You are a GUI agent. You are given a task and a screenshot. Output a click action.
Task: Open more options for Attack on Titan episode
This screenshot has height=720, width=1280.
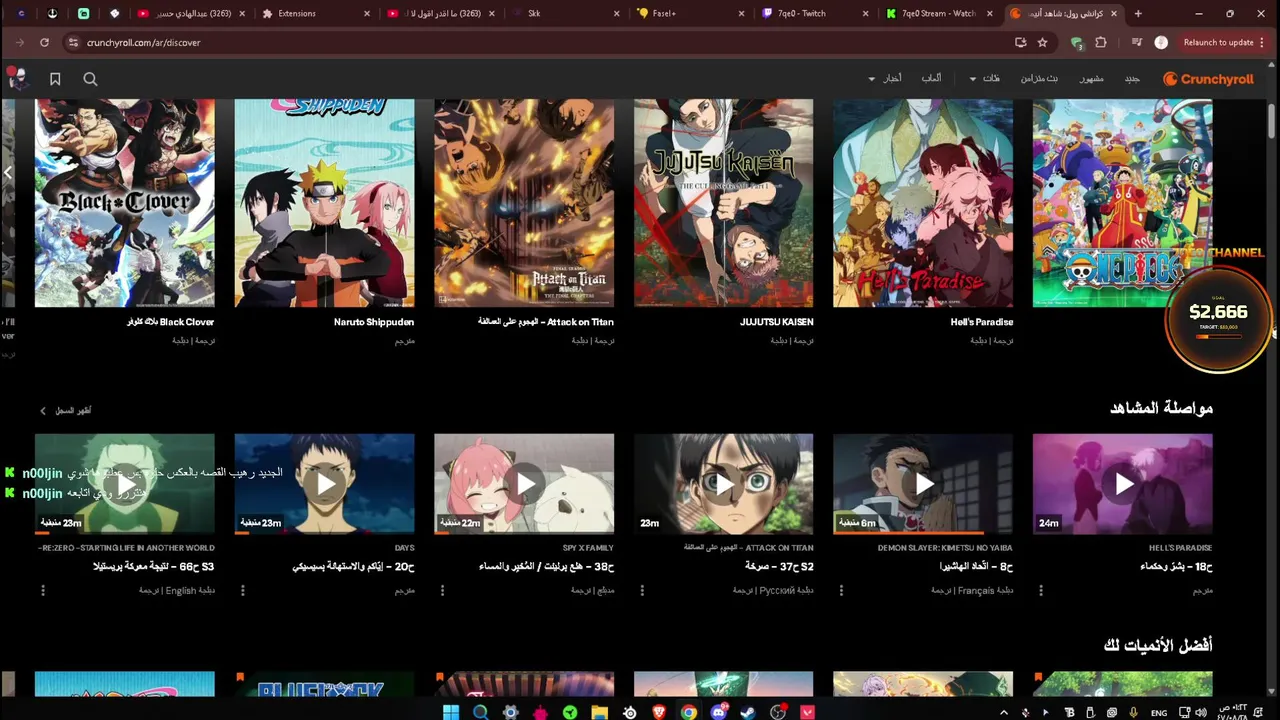coord(642,591)
